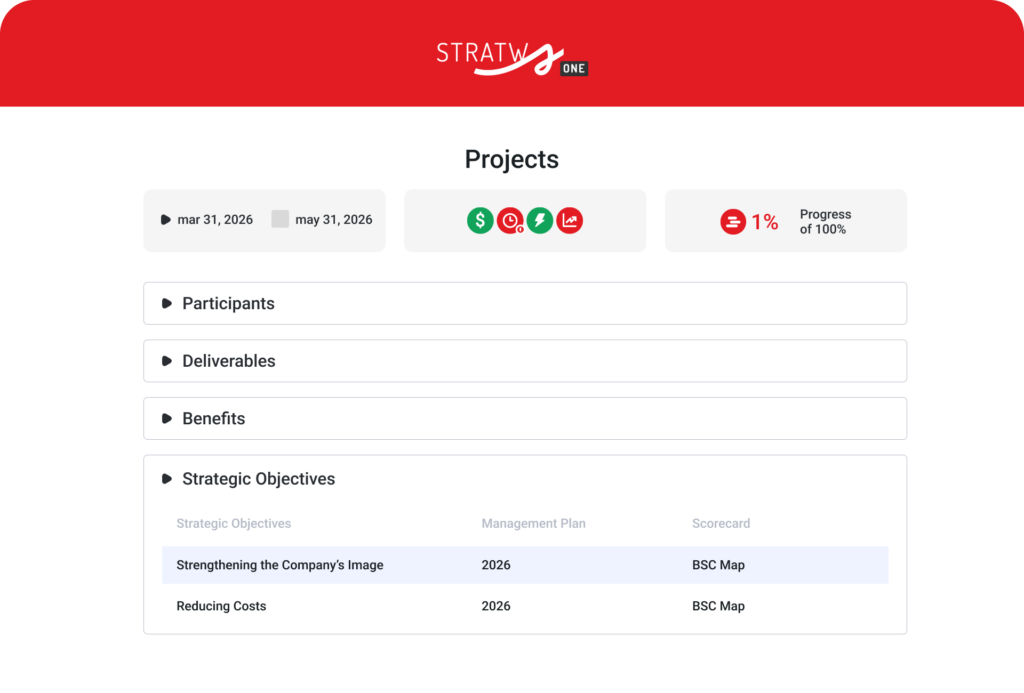Screen dimensions: 1024x693
Task: Click the 2026 Management Plan for Strengthening row
Action: [x=497, y=564]
